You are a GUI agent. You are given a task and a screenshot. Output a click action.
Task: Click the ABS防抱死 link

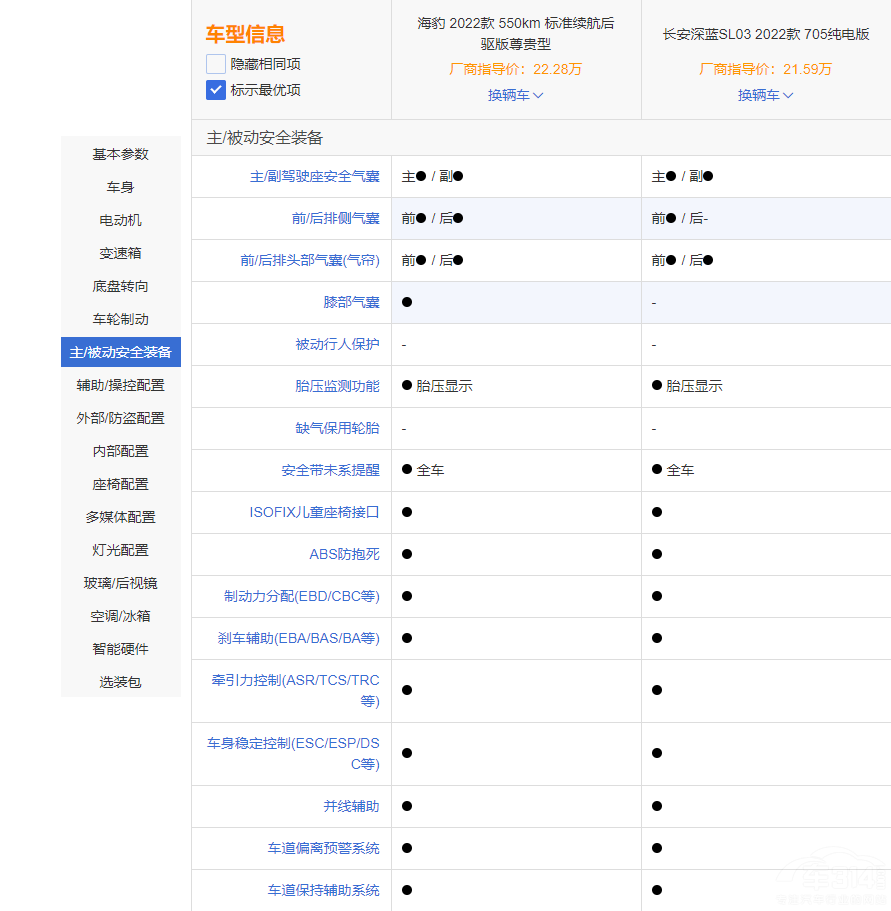344,554
